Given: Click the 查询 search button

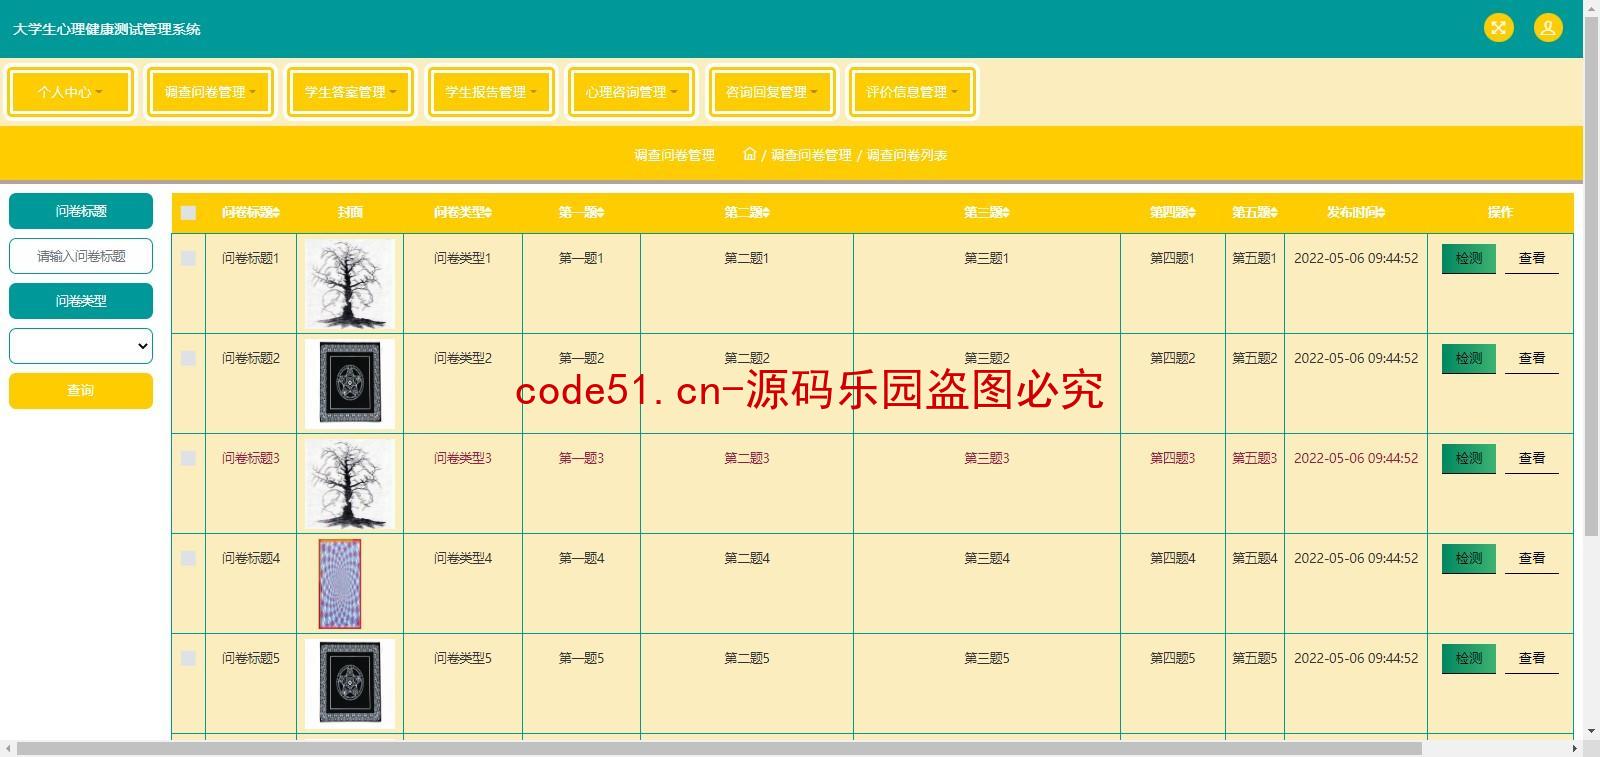Looking at the screenshot, I should coord(81,391).
